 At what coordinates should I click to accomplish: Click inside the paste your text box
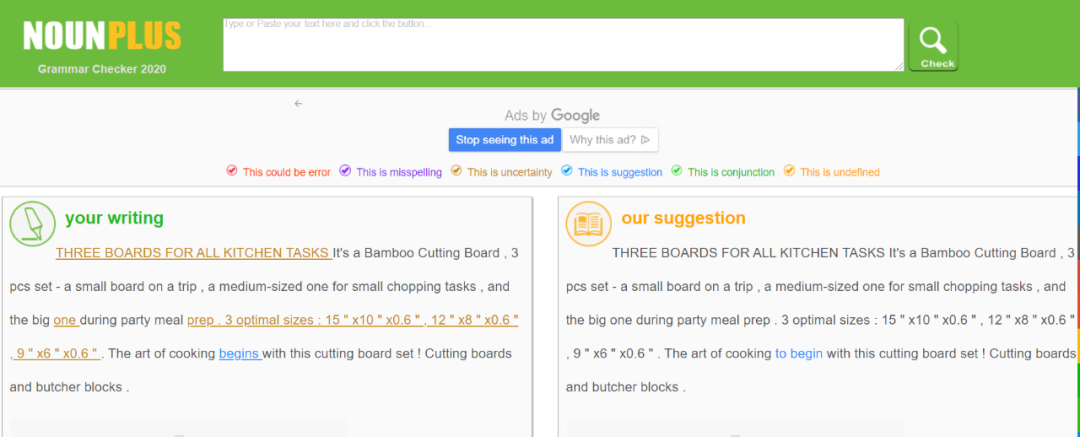coord(563,45)
